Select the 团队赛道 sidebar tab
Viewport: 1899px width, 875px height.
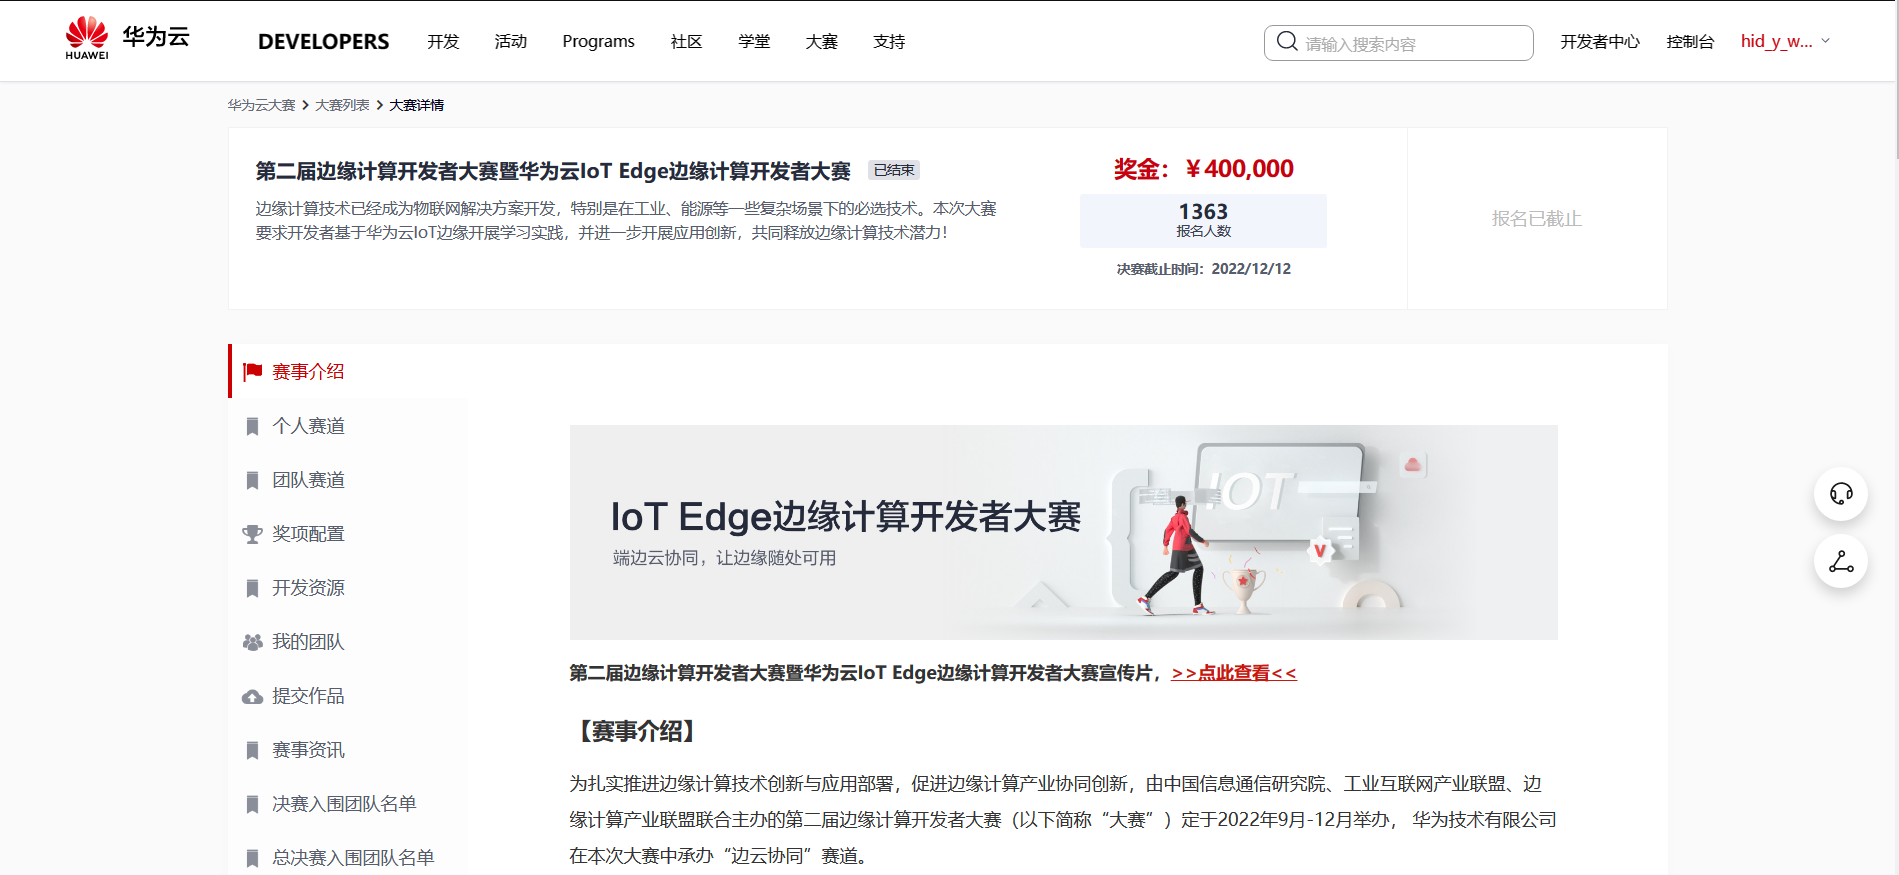click(348, 480)
